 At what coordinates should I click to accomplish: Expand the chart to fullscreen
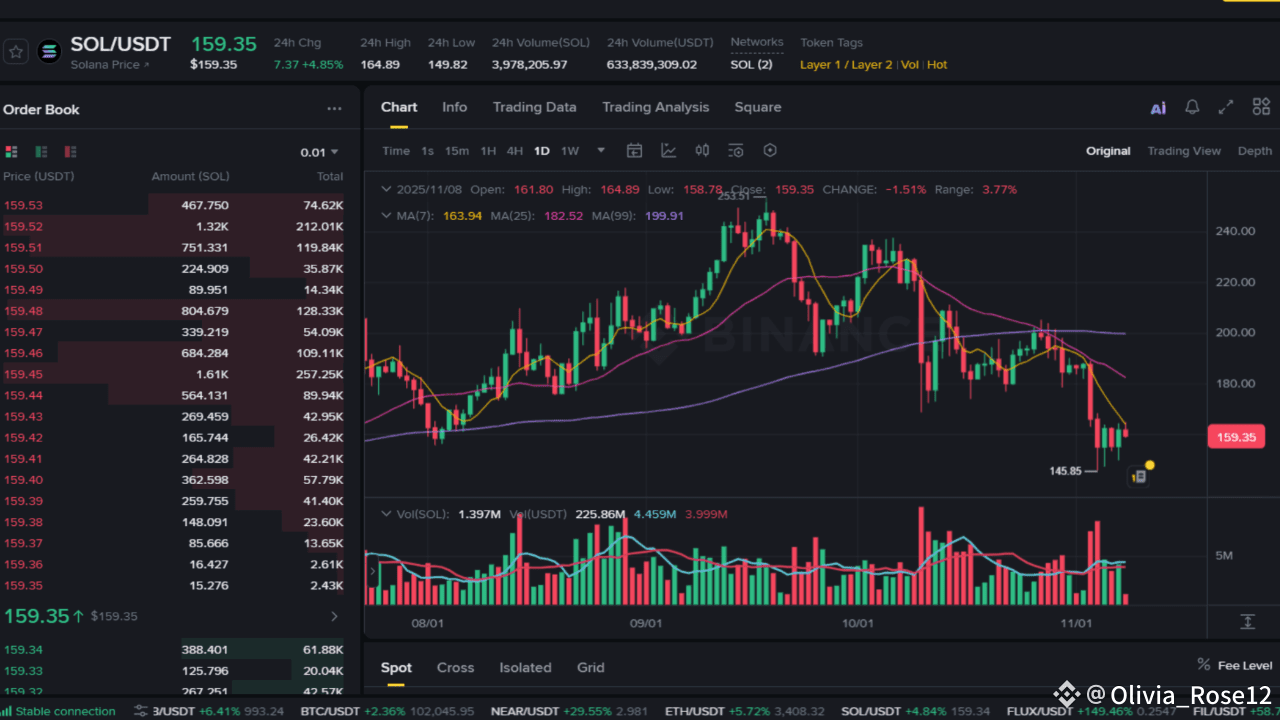[1226, 107]
